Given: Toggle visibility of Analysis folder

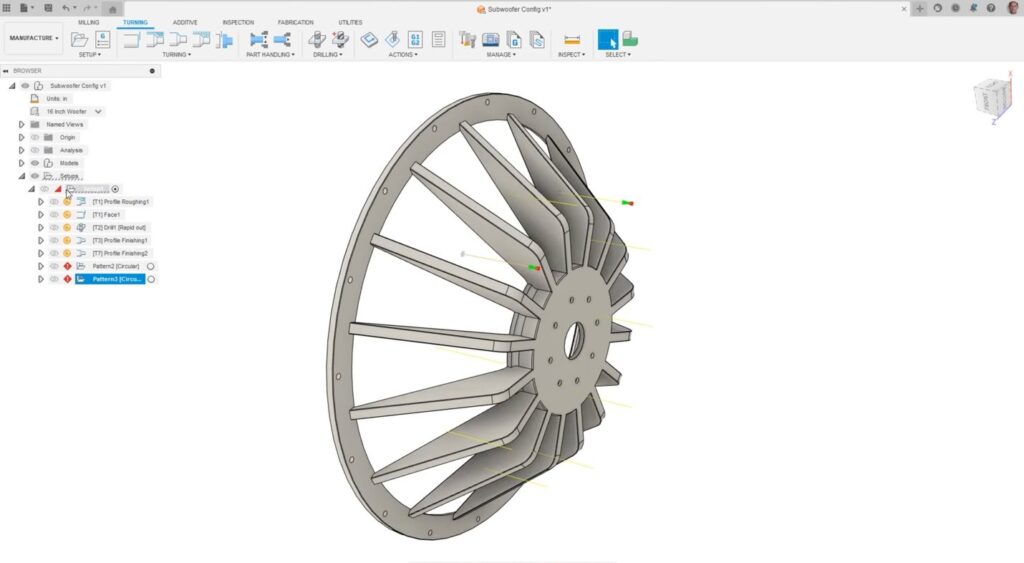Looking at the screenshot, I should (x=35, y=150).
